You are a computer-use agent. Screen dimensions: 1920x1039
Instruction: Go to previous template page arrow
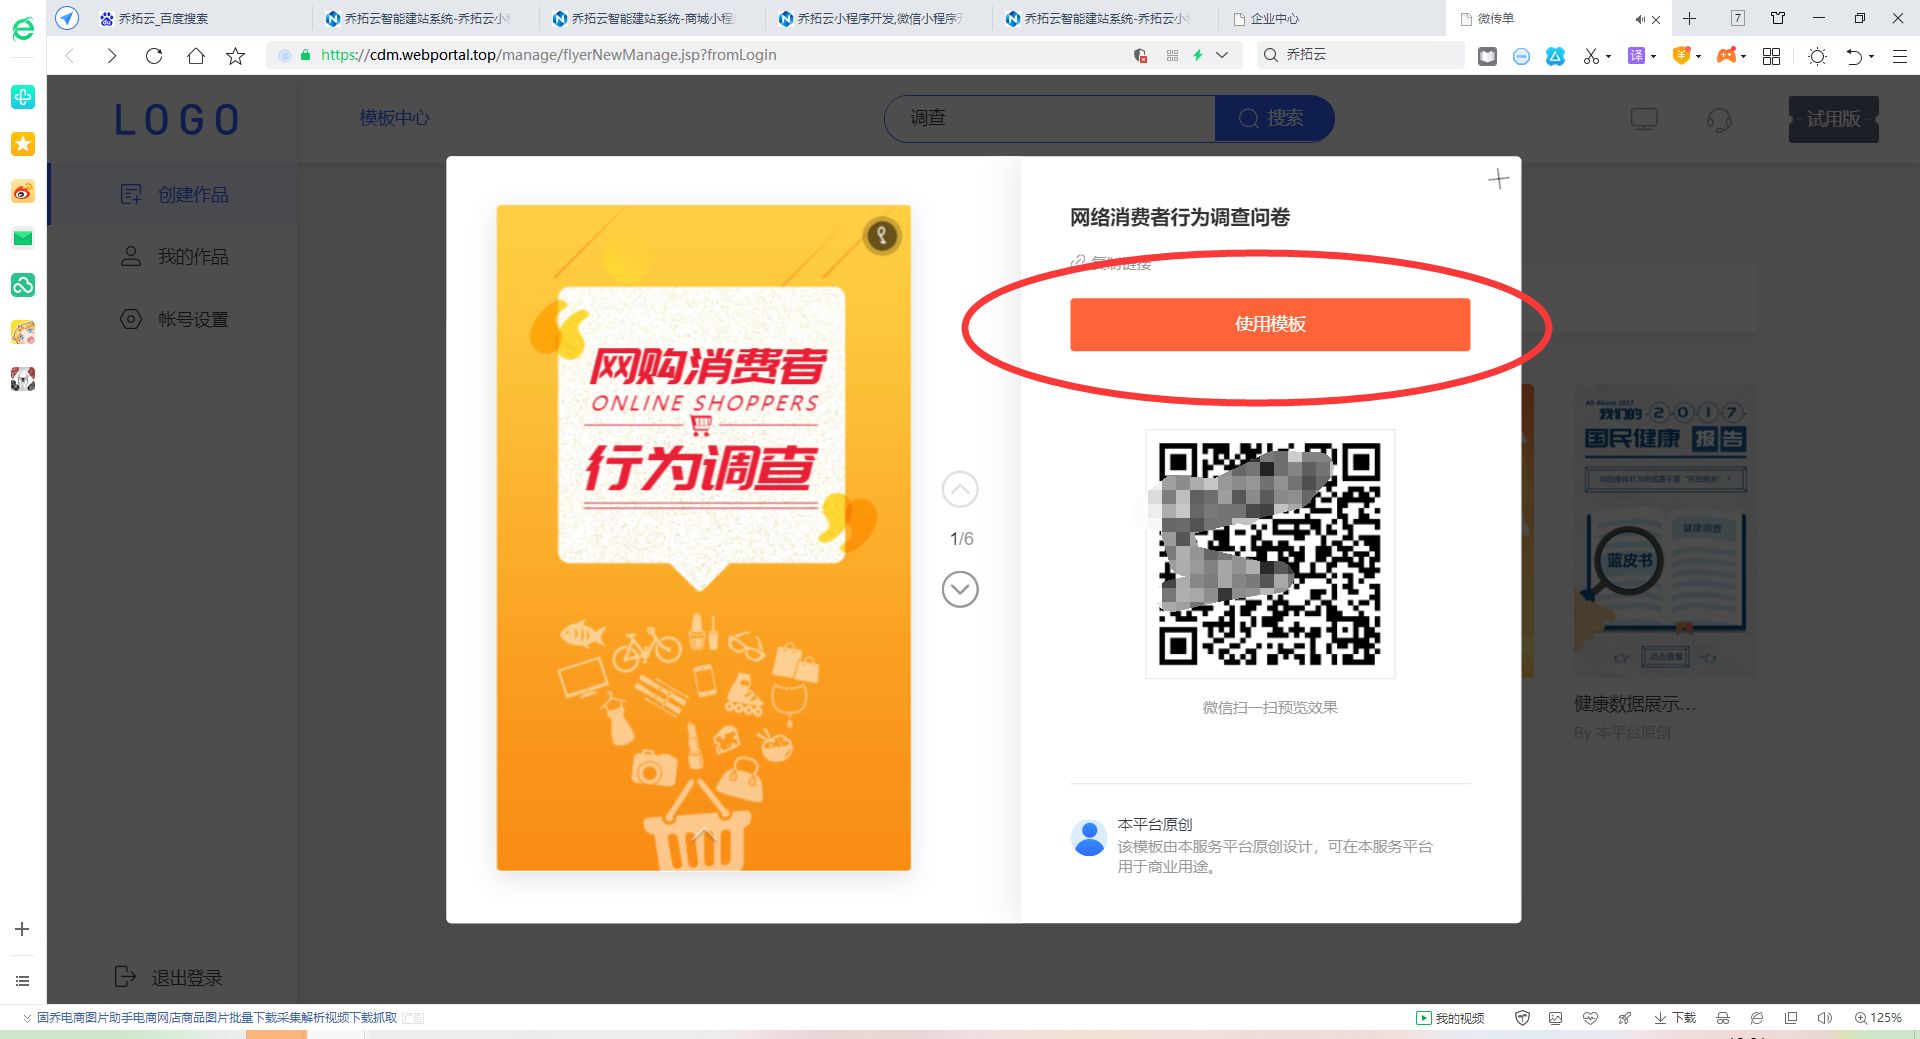pyautogui.click(x=960, y=489)
